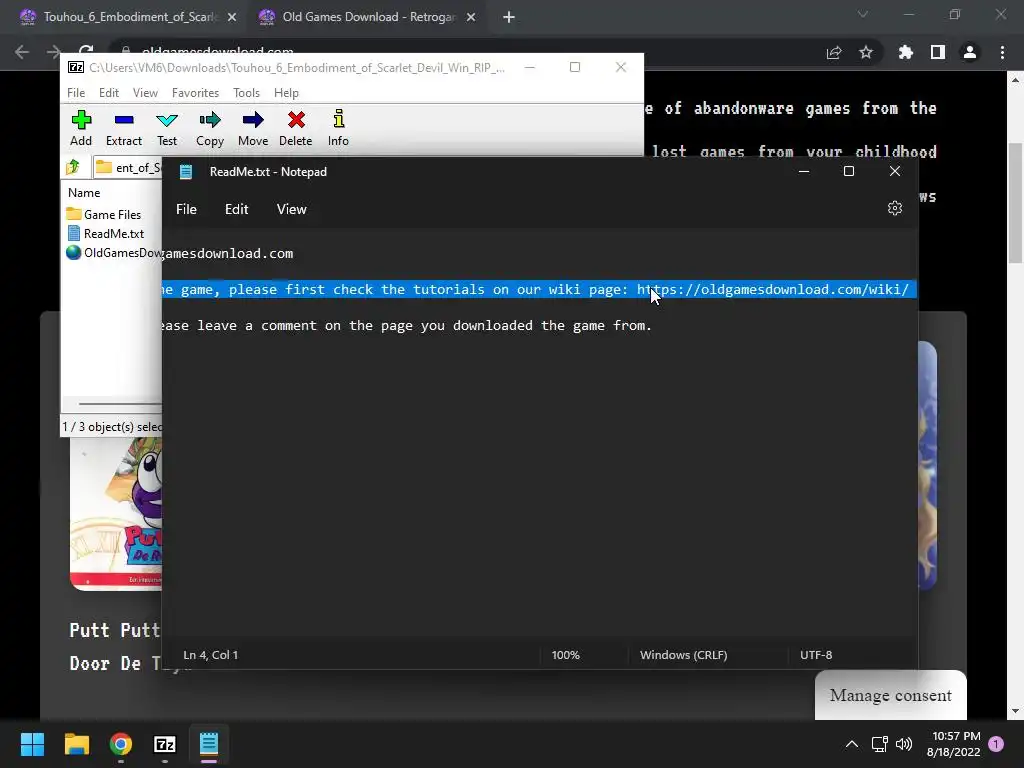Share this page from Chrome address bar
The width and height of the screenshot is (1024, 768).
834,52
